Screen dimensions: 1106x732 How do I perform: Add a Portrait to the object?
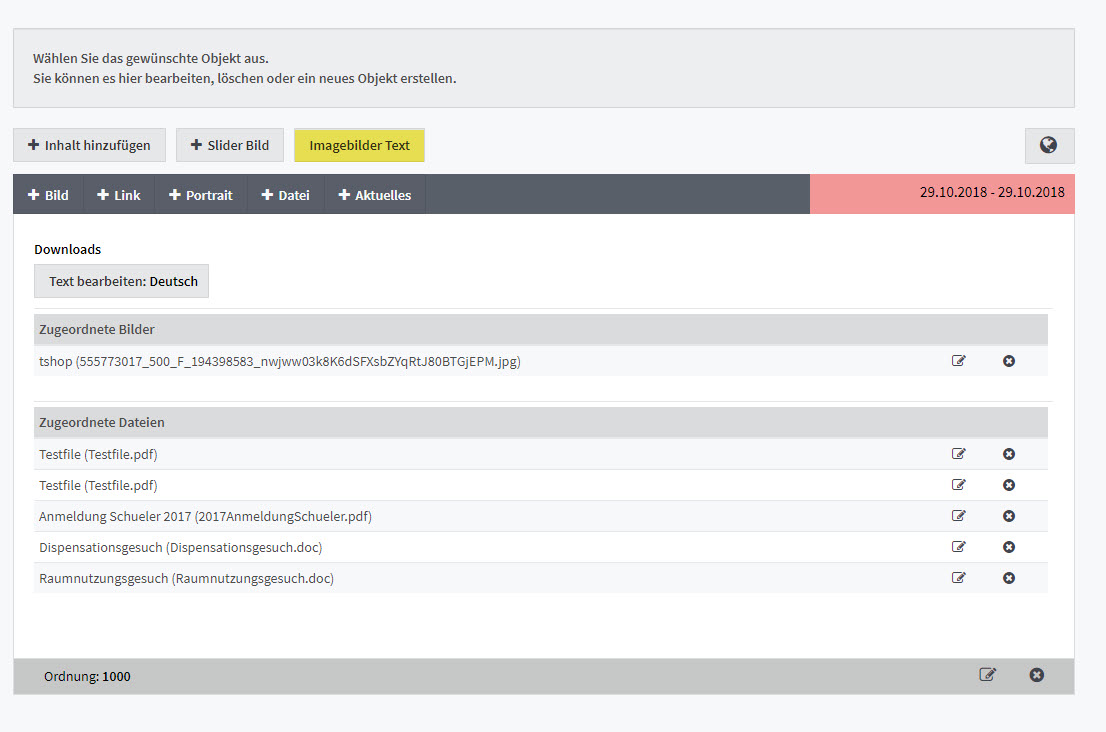tap(200, 195)
